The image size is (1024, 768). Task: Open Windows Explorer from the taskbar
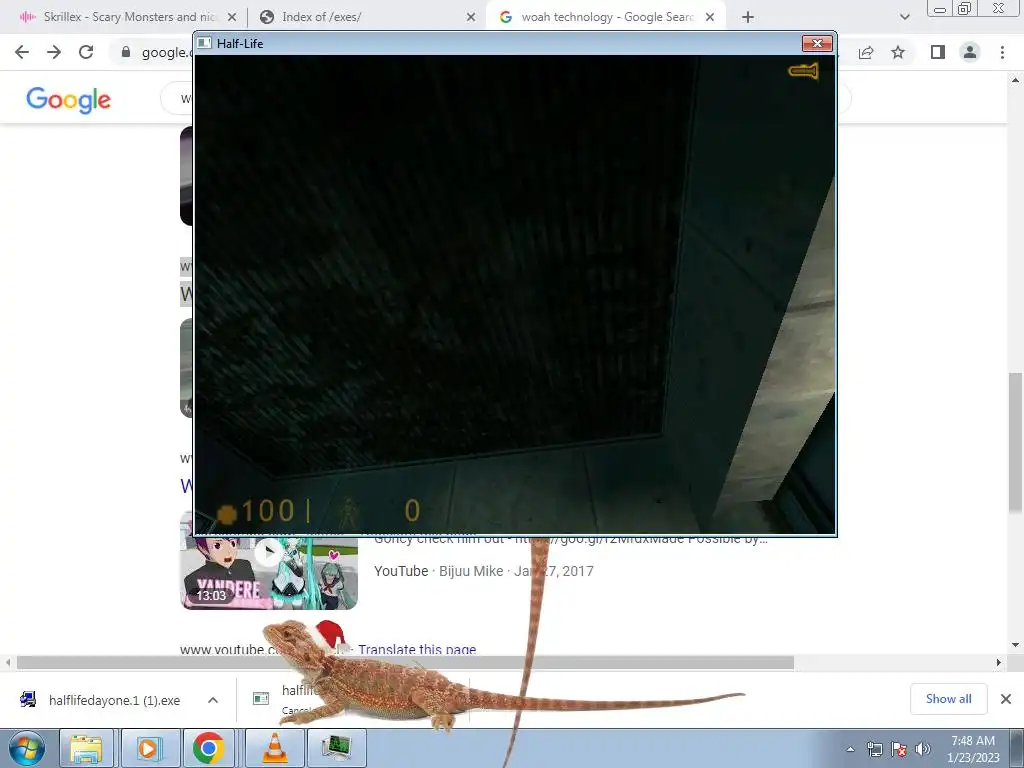click(x=86, y=748)
